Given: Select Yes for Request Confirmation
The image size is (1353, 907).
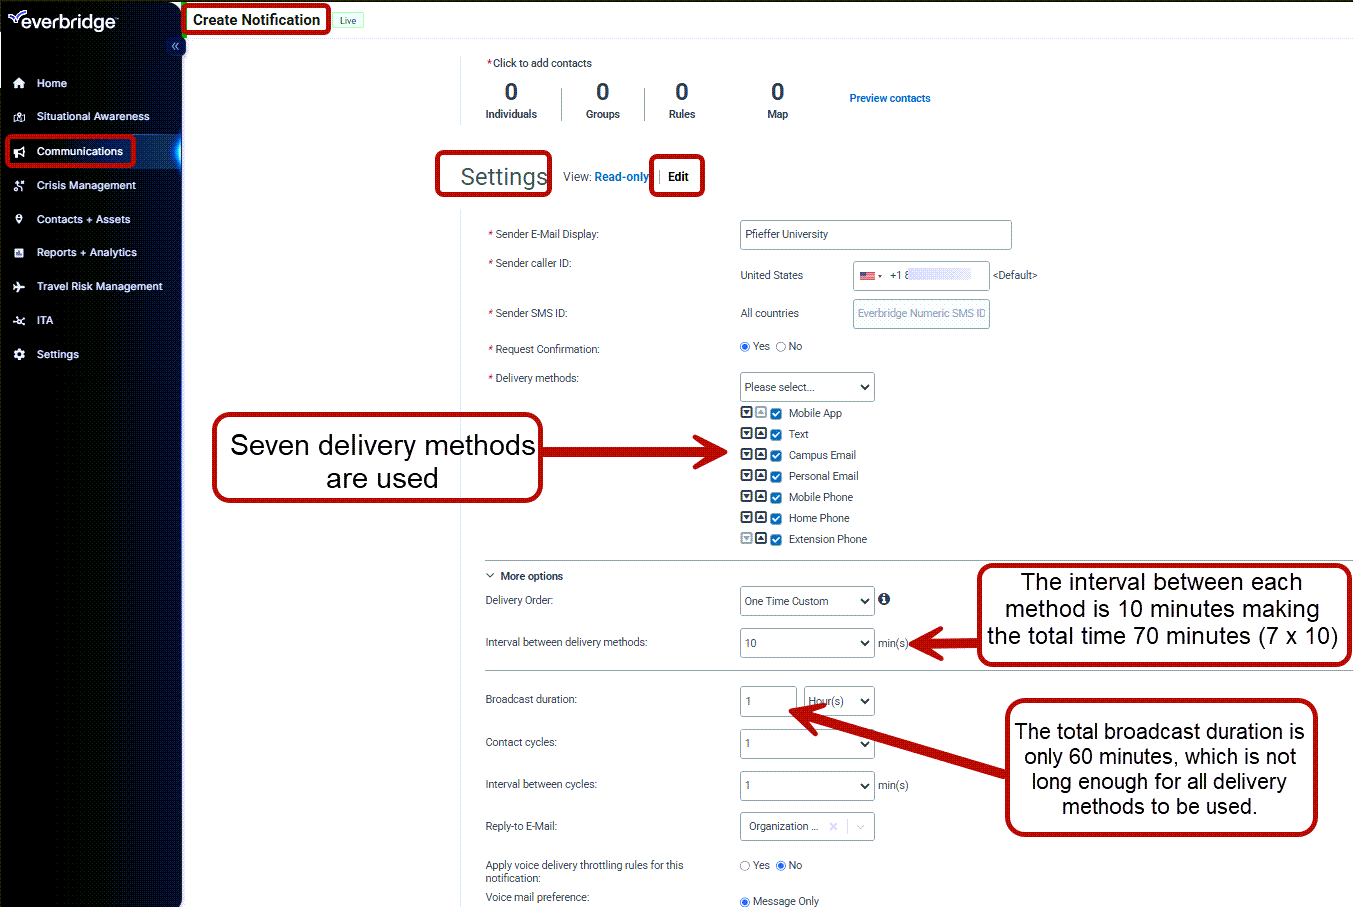Looking at the screenshot, I should 745,347.
